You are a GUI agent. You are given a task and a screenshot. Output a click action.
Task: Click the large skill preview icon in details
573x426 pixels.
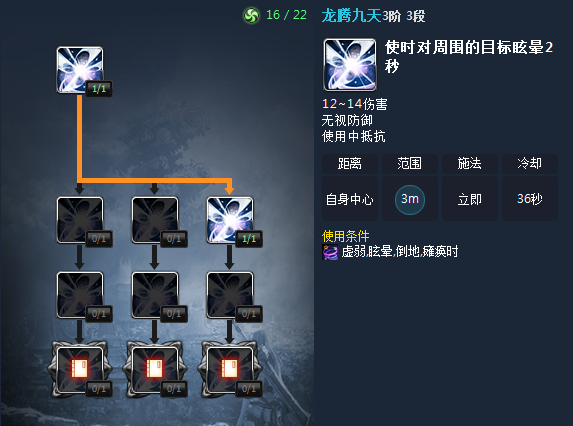point(350,65)
